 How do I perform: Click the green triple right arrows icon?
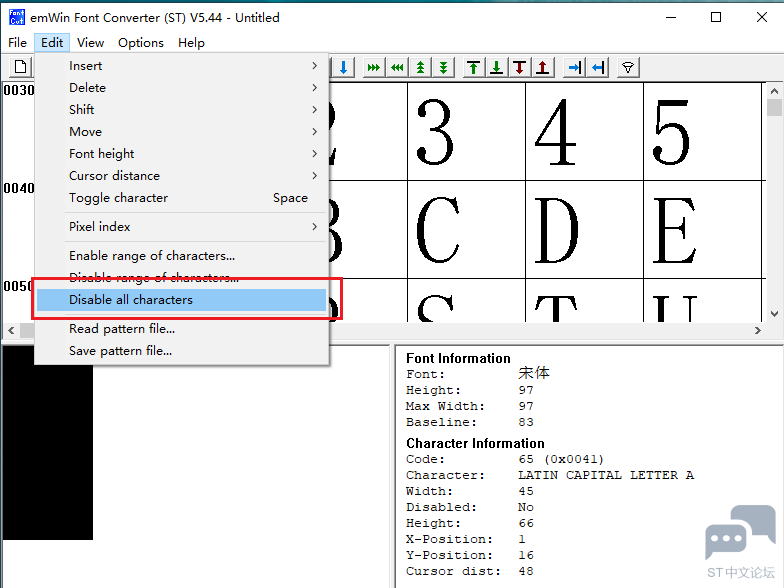tap(373, 67)
